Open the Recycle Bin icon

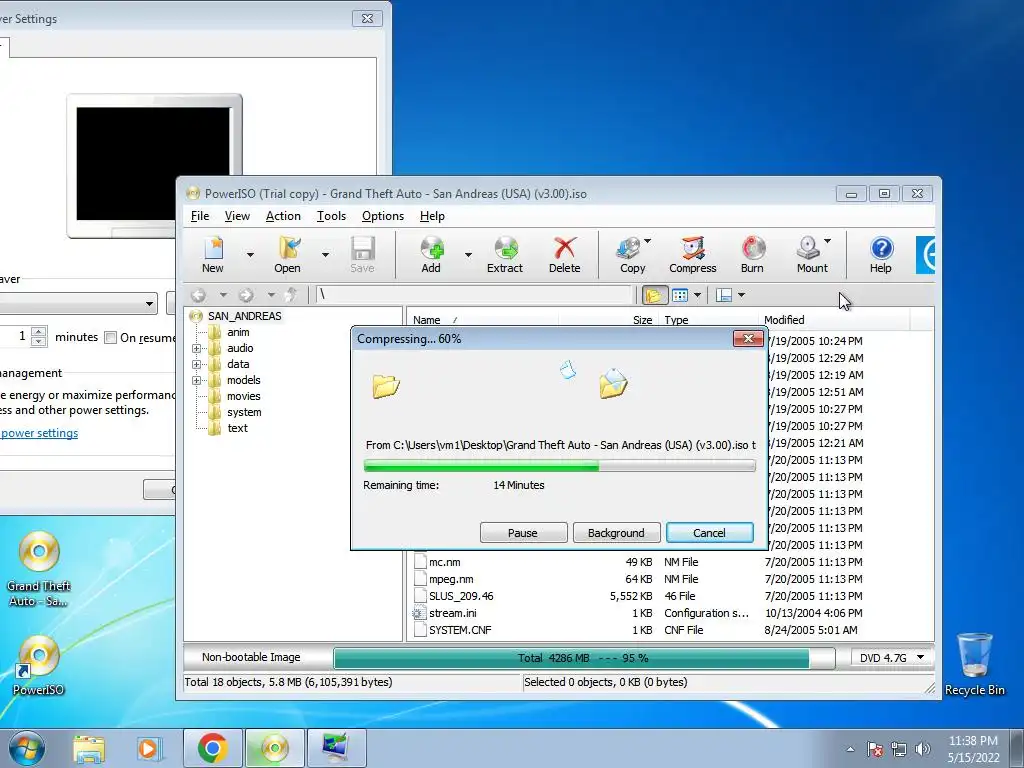coord(974,664)
